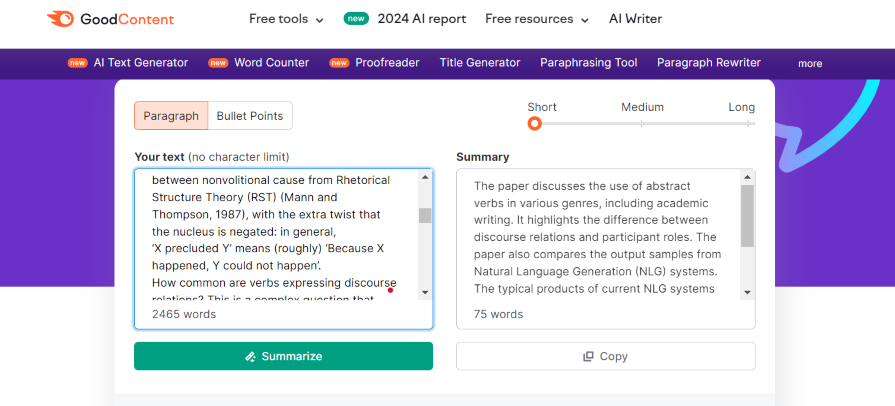The width and height of the screenshot is (895, 406).
Task: Click the copy icon in Copy button
Action: click(588, 357)
